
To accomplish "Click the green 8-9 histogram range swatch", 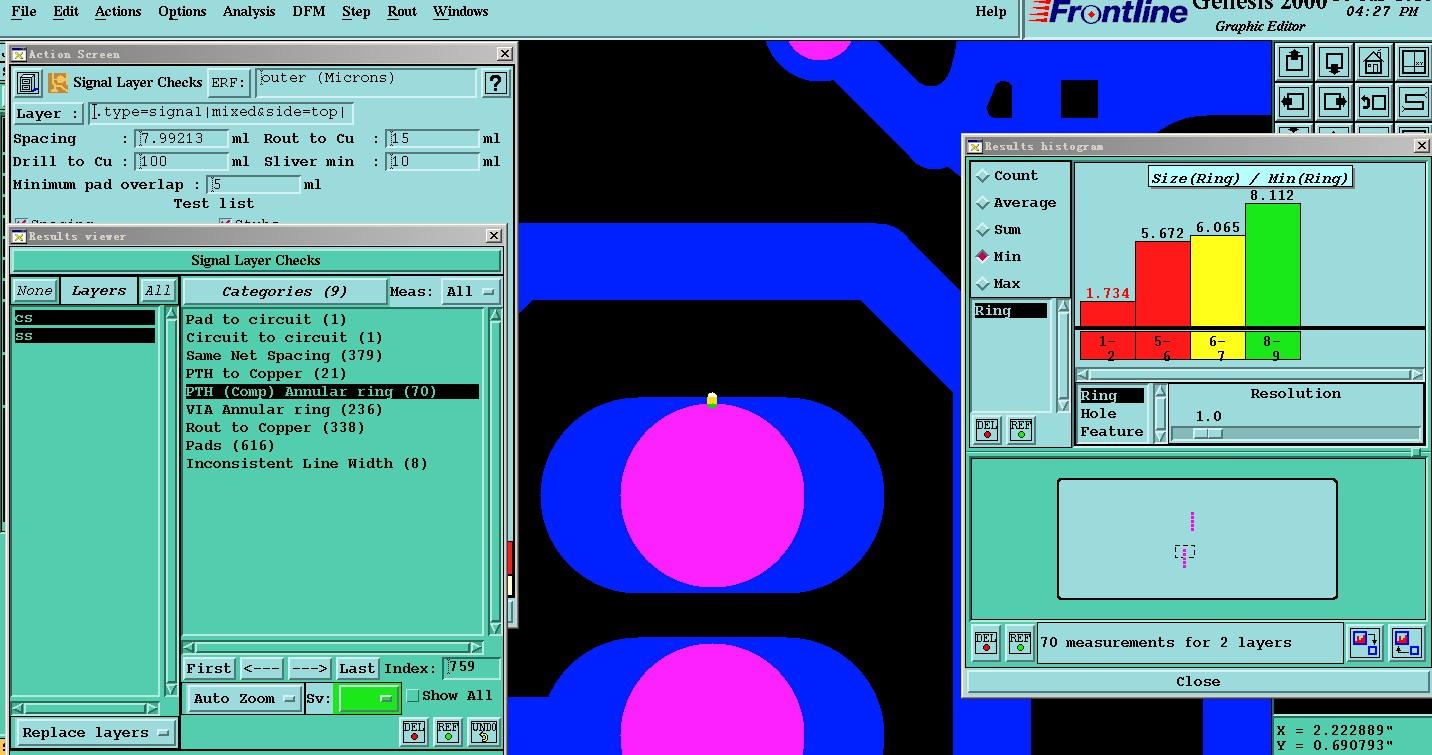I will click(1272, 346).
